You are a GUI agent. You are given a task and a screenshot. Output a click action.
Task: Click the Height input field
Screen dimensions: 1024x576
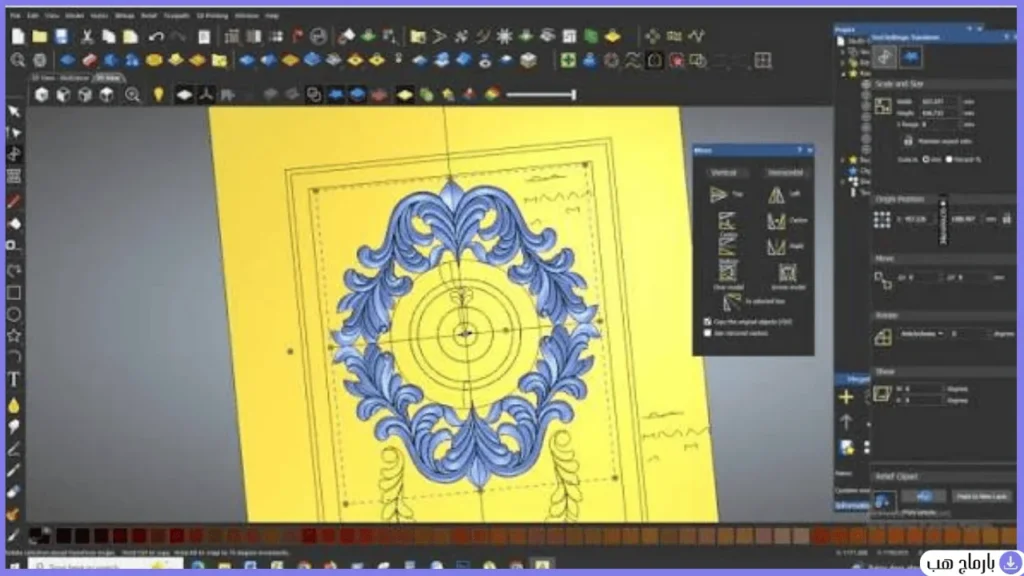pyautogui.click(x=938, y=113)
